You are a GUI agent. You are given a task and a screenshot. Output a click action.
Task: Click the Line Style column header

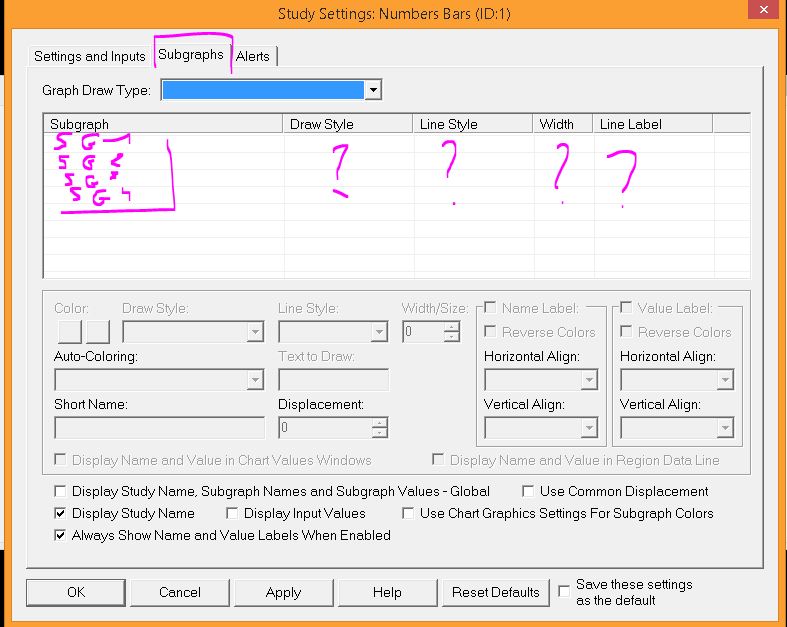point(473,124)
